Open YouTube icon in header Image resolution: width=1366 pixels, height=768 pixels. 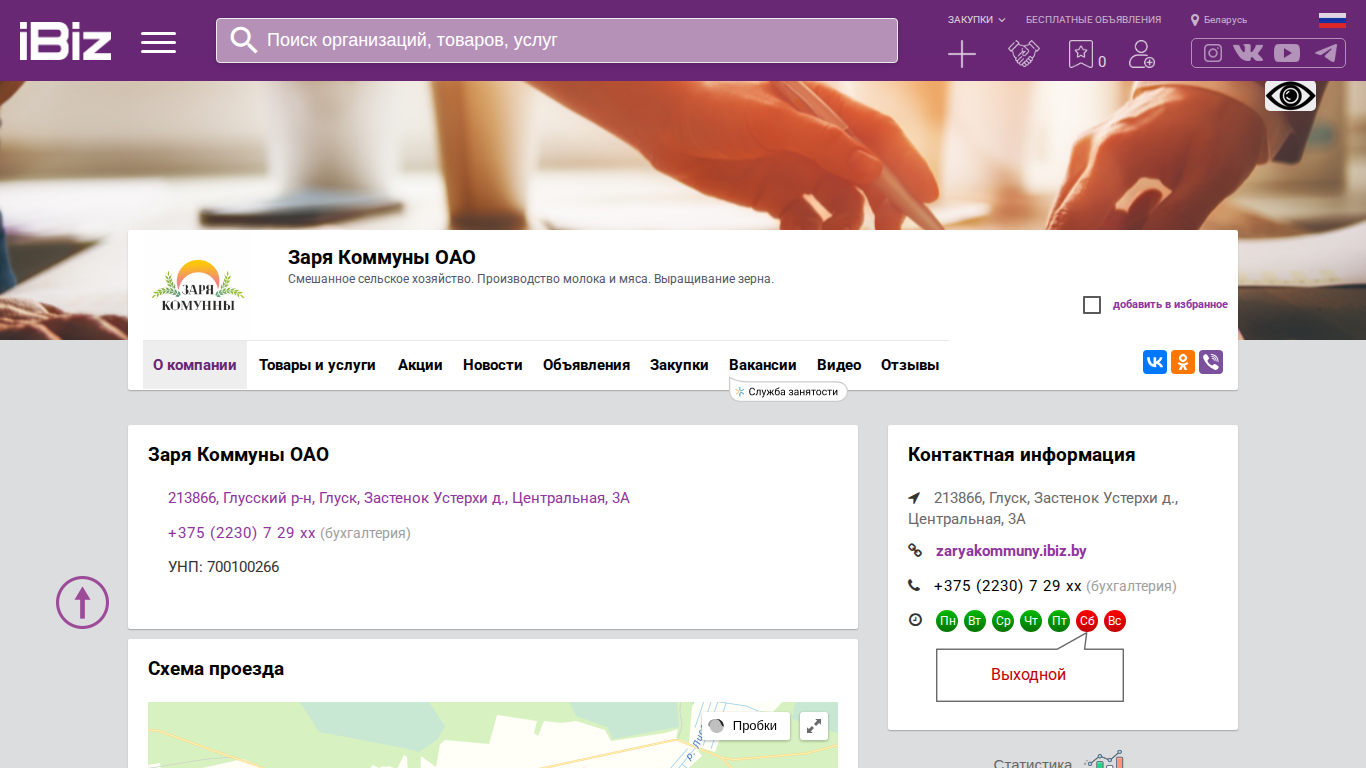(x=1287, y=54)
